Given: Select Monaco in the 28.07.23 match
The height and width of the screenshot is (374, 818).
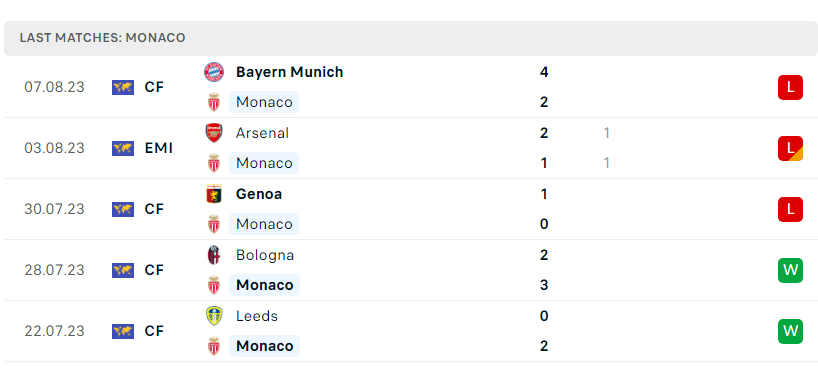Looking at the screenshot, I should click(264, 285).
